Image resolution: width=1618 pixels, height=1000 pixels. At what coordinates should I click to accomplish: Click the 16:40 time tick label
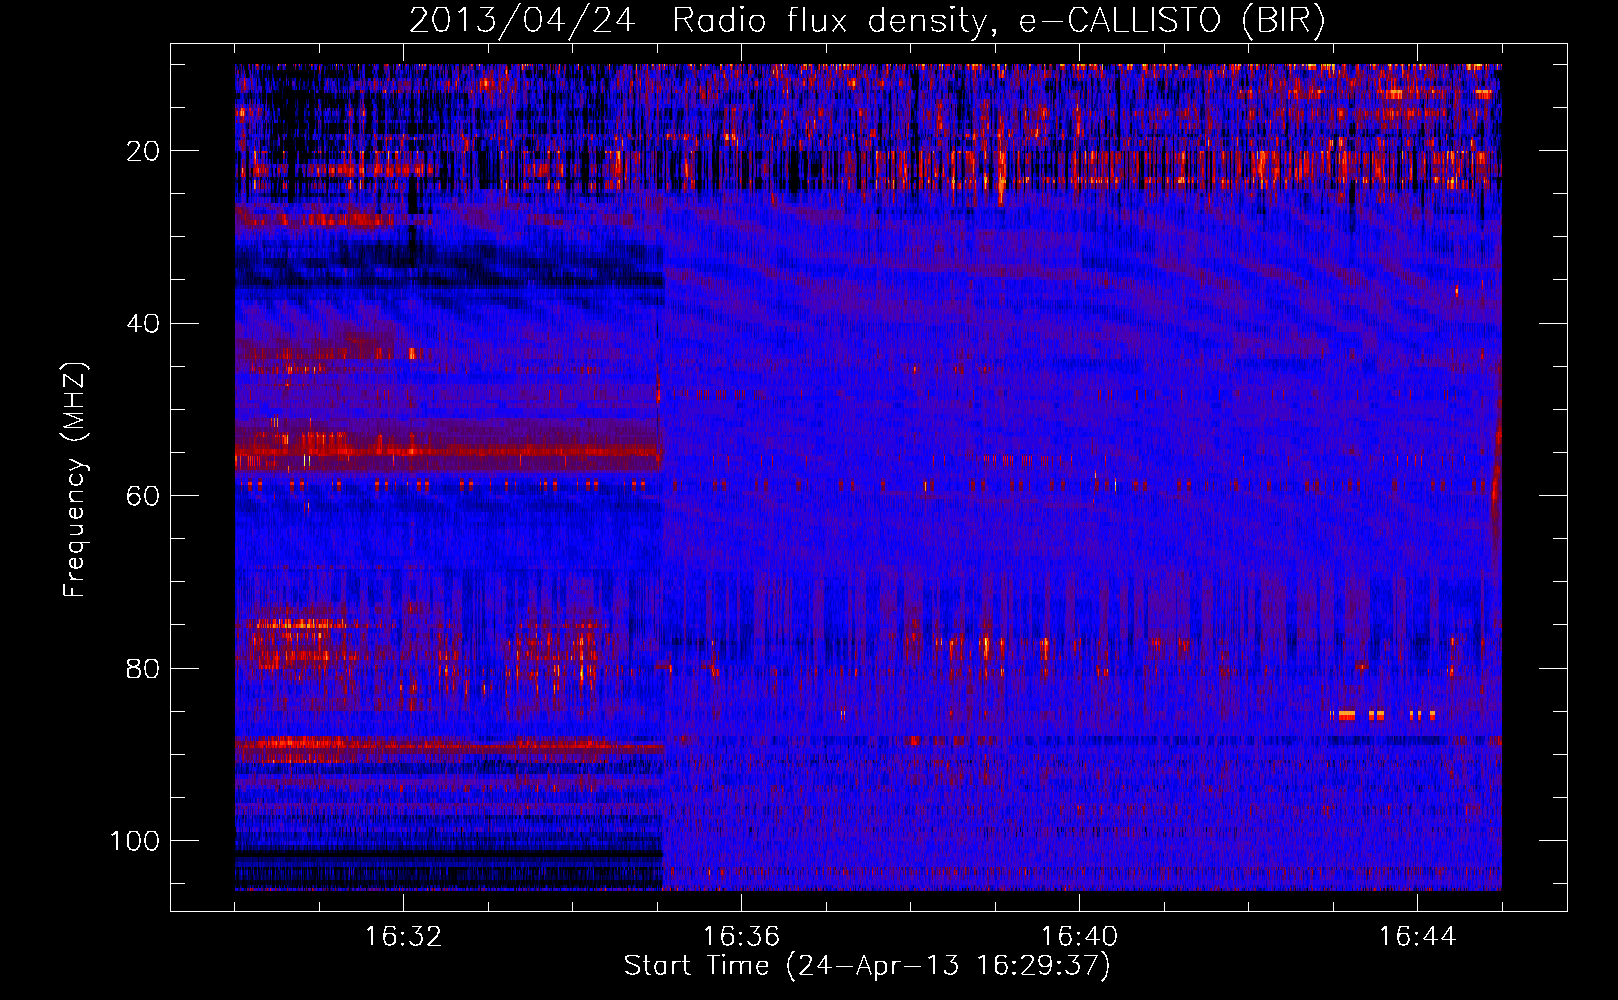[1079, 937]
